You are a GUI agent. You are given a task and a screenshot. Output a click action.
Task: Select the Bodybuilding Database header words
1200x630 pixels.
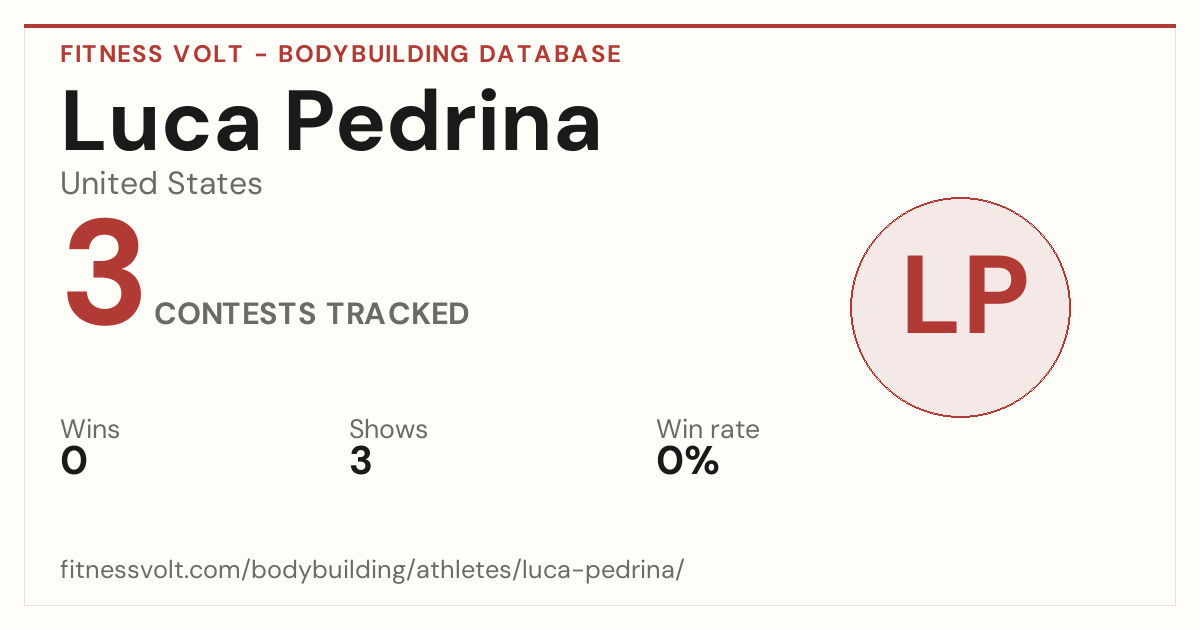[450, 54]
